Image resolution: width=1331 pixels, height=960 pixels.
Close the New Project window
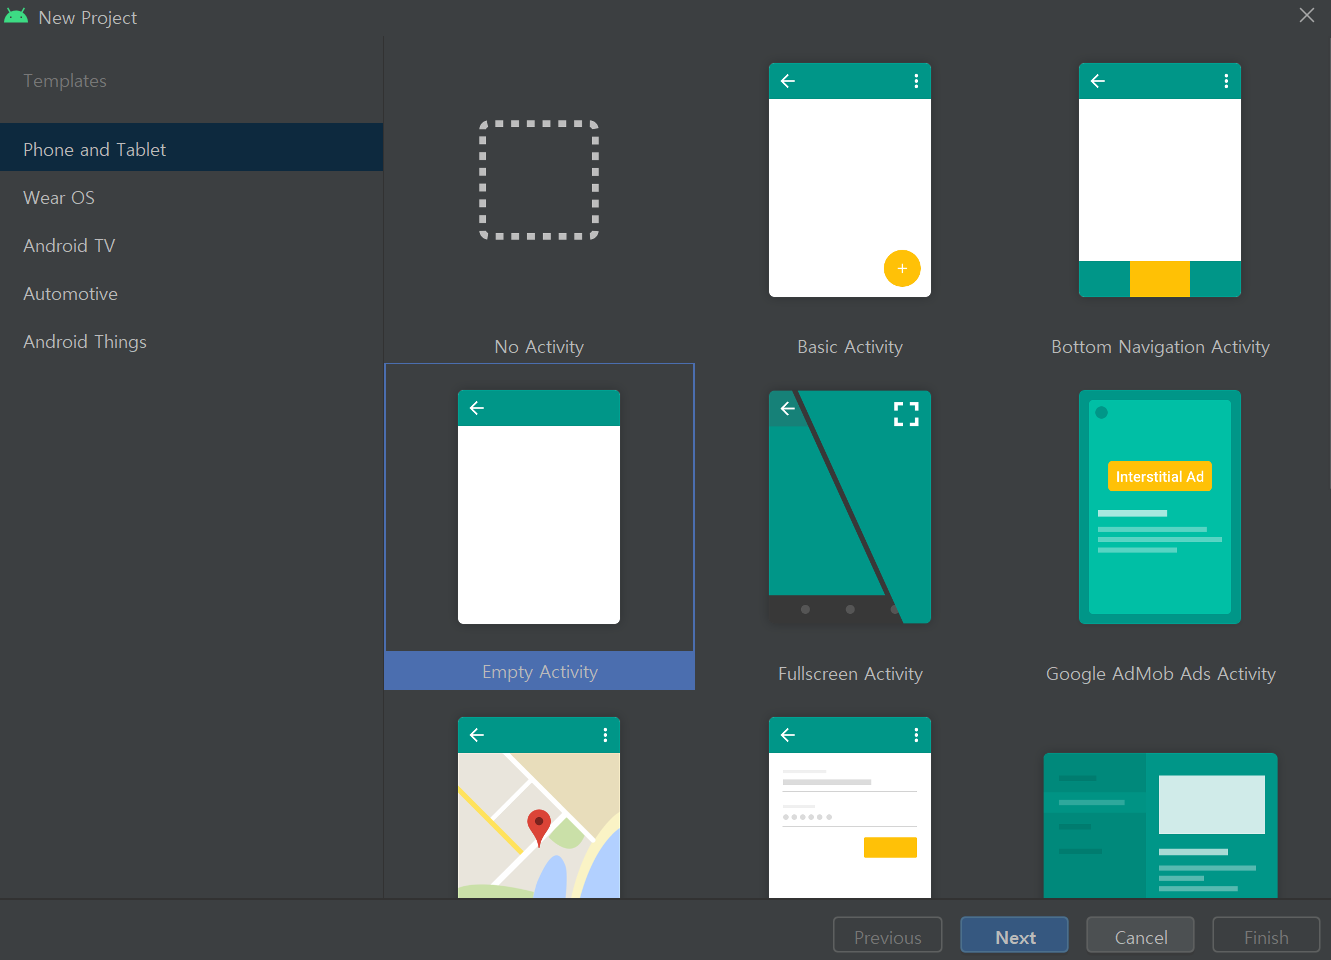(1307, 15)
